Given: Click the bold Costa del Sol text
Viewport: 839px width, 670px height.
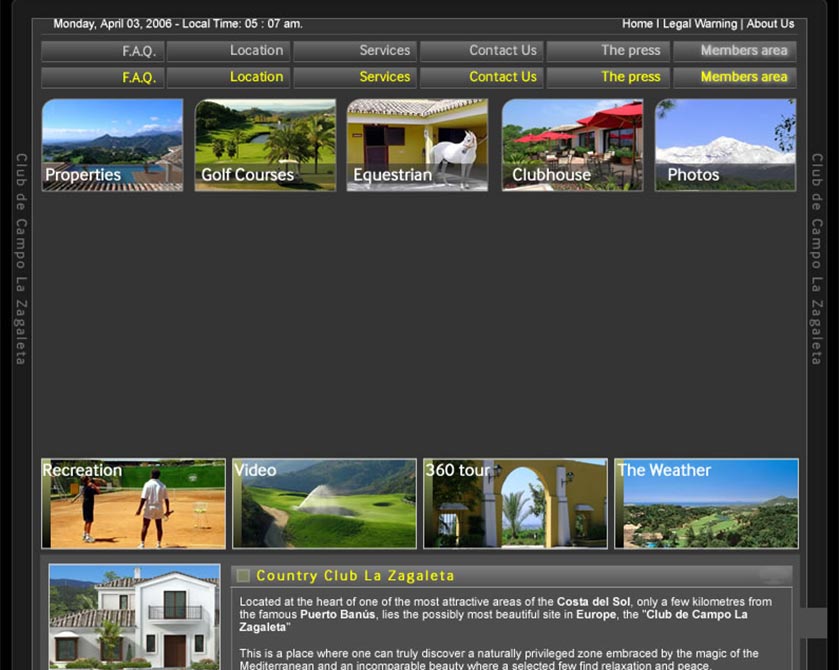Looking at the screenshot, I should (x=593, y=602).
